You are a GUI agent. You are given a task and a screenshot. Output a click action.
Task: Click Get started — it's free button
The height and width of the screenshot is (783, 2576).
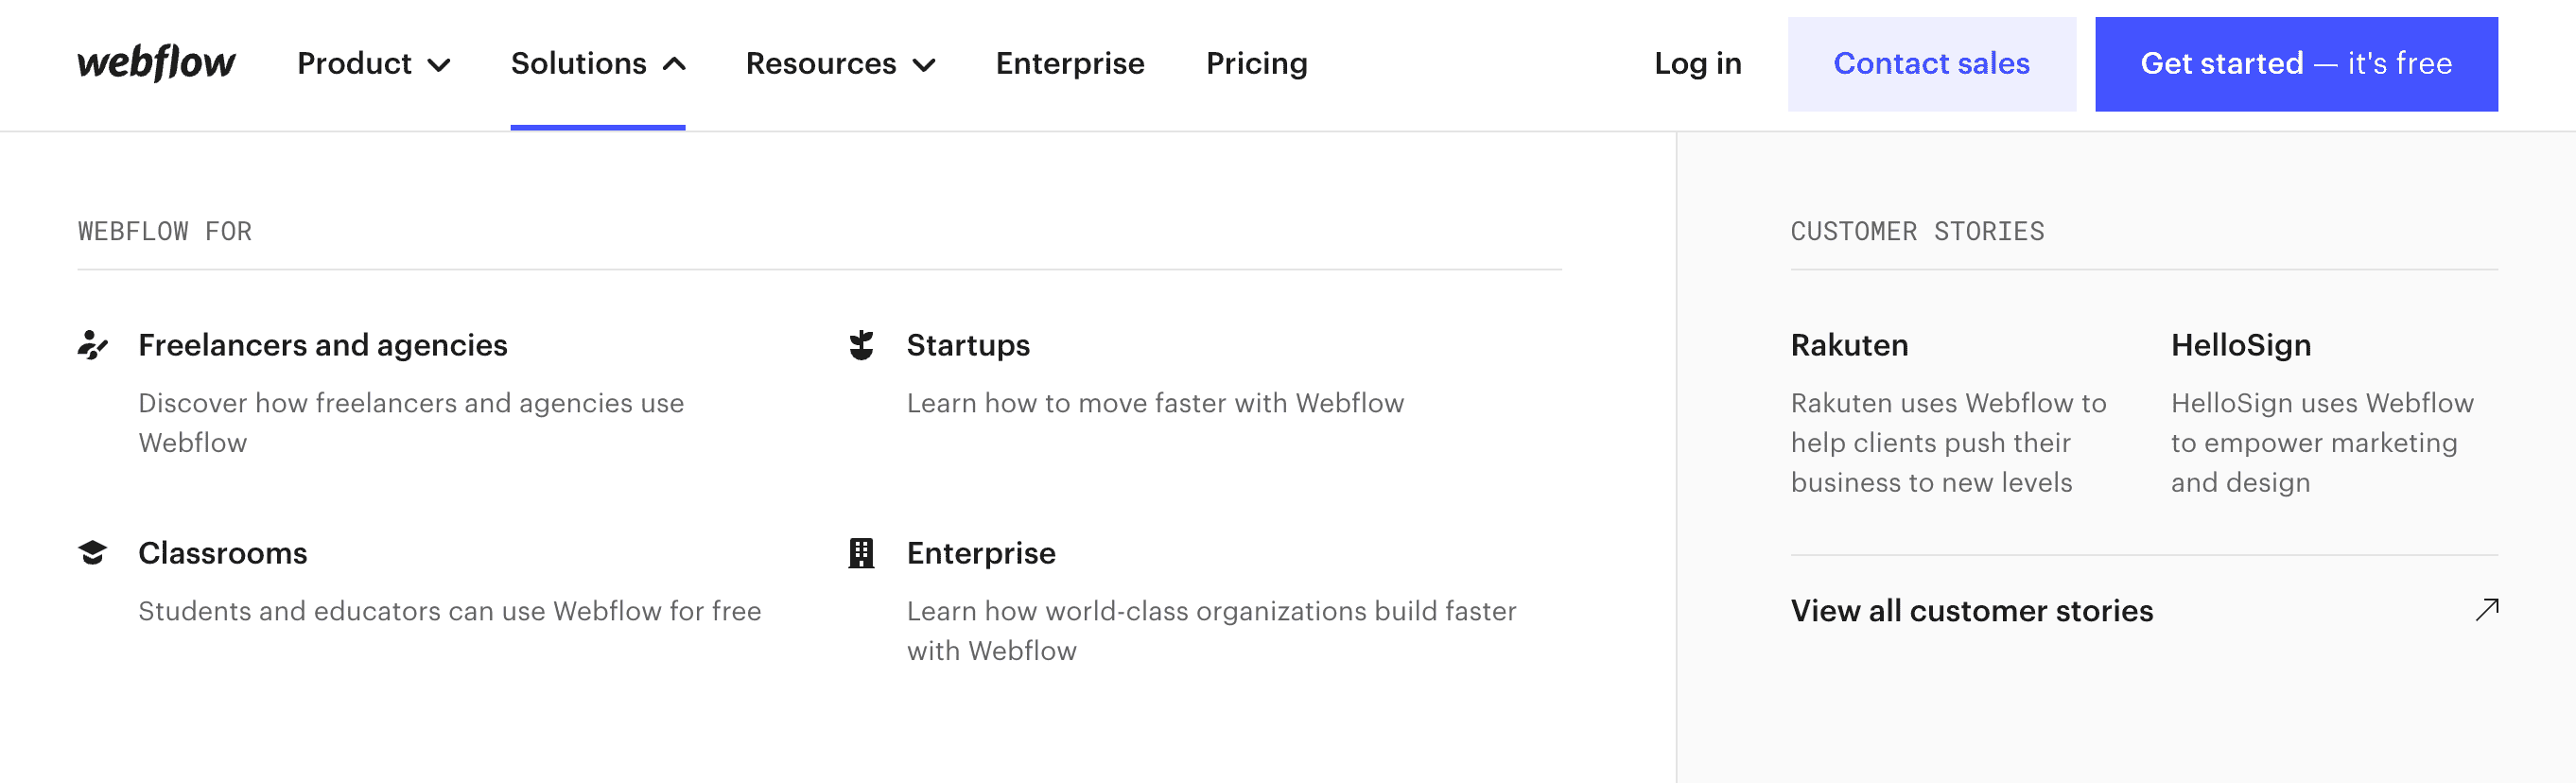2295,64
